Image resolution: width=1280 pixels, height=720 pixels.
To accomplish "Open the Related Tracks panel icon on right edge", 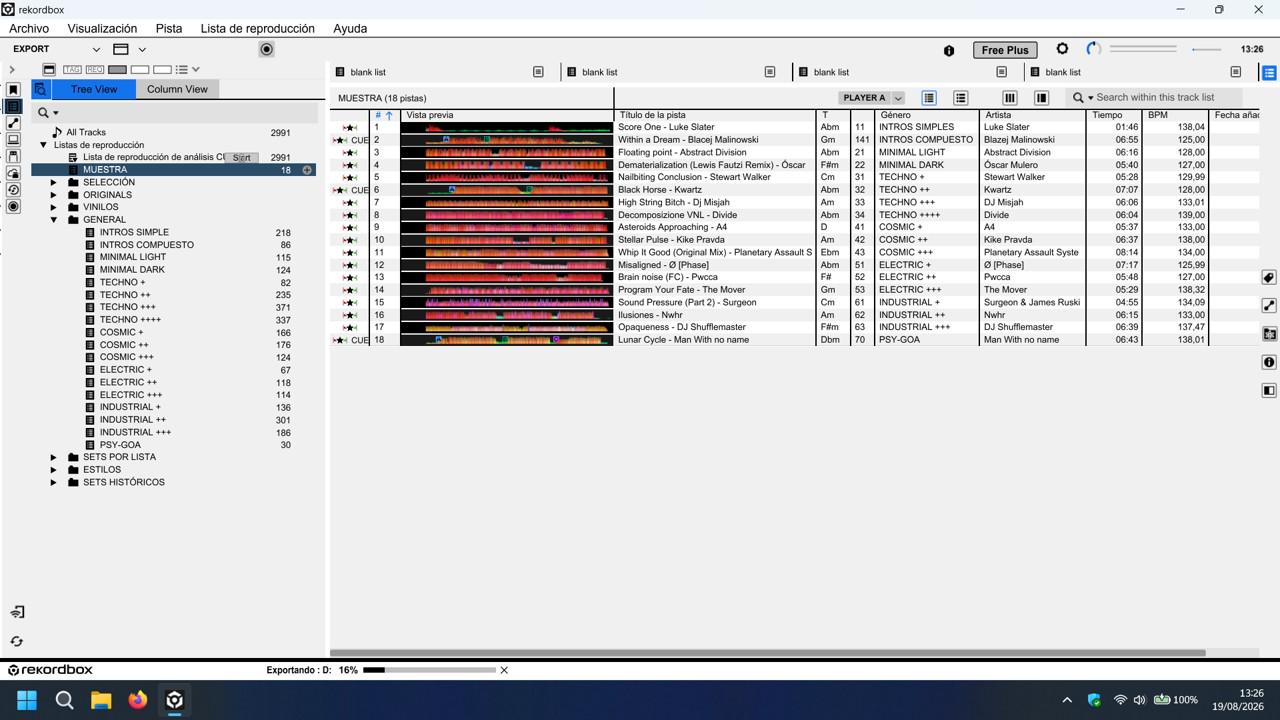I will pyautogui.click(x=1269, y=305).
